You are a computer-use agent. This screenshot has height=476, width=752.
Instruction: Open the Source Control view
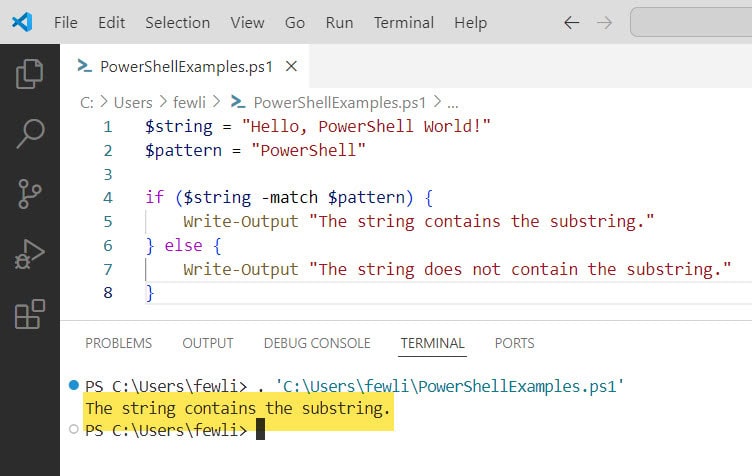click(x=30, y=194)
